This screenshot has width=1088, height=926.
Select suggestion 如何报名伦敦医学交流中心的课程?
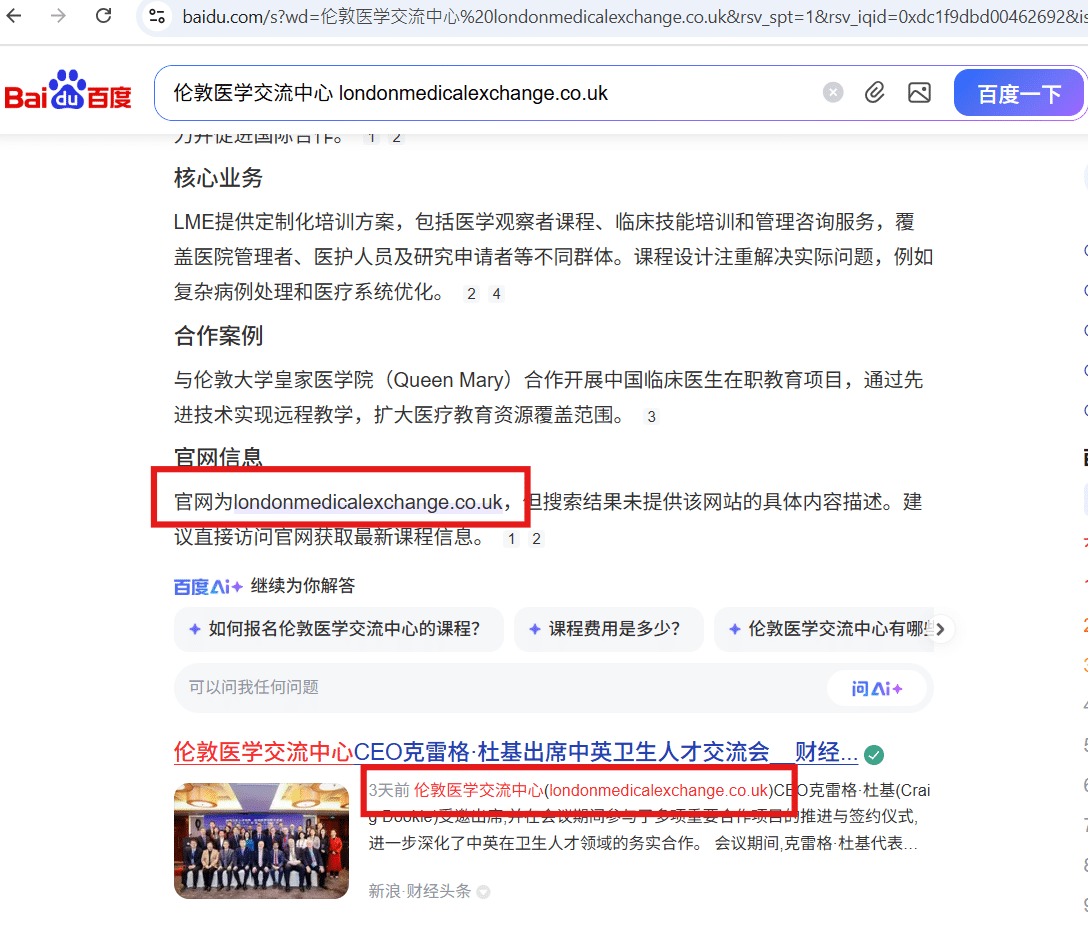pos(338,629)
